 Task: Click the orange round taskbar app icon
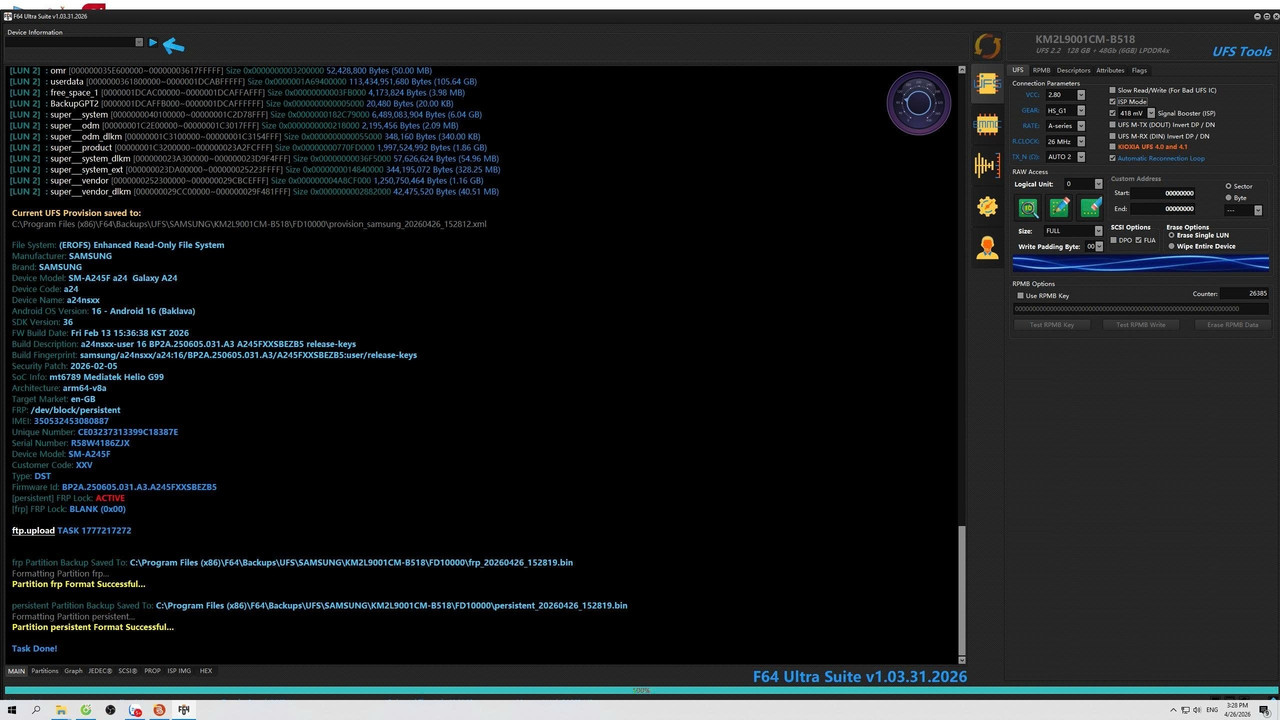point(159,710)
